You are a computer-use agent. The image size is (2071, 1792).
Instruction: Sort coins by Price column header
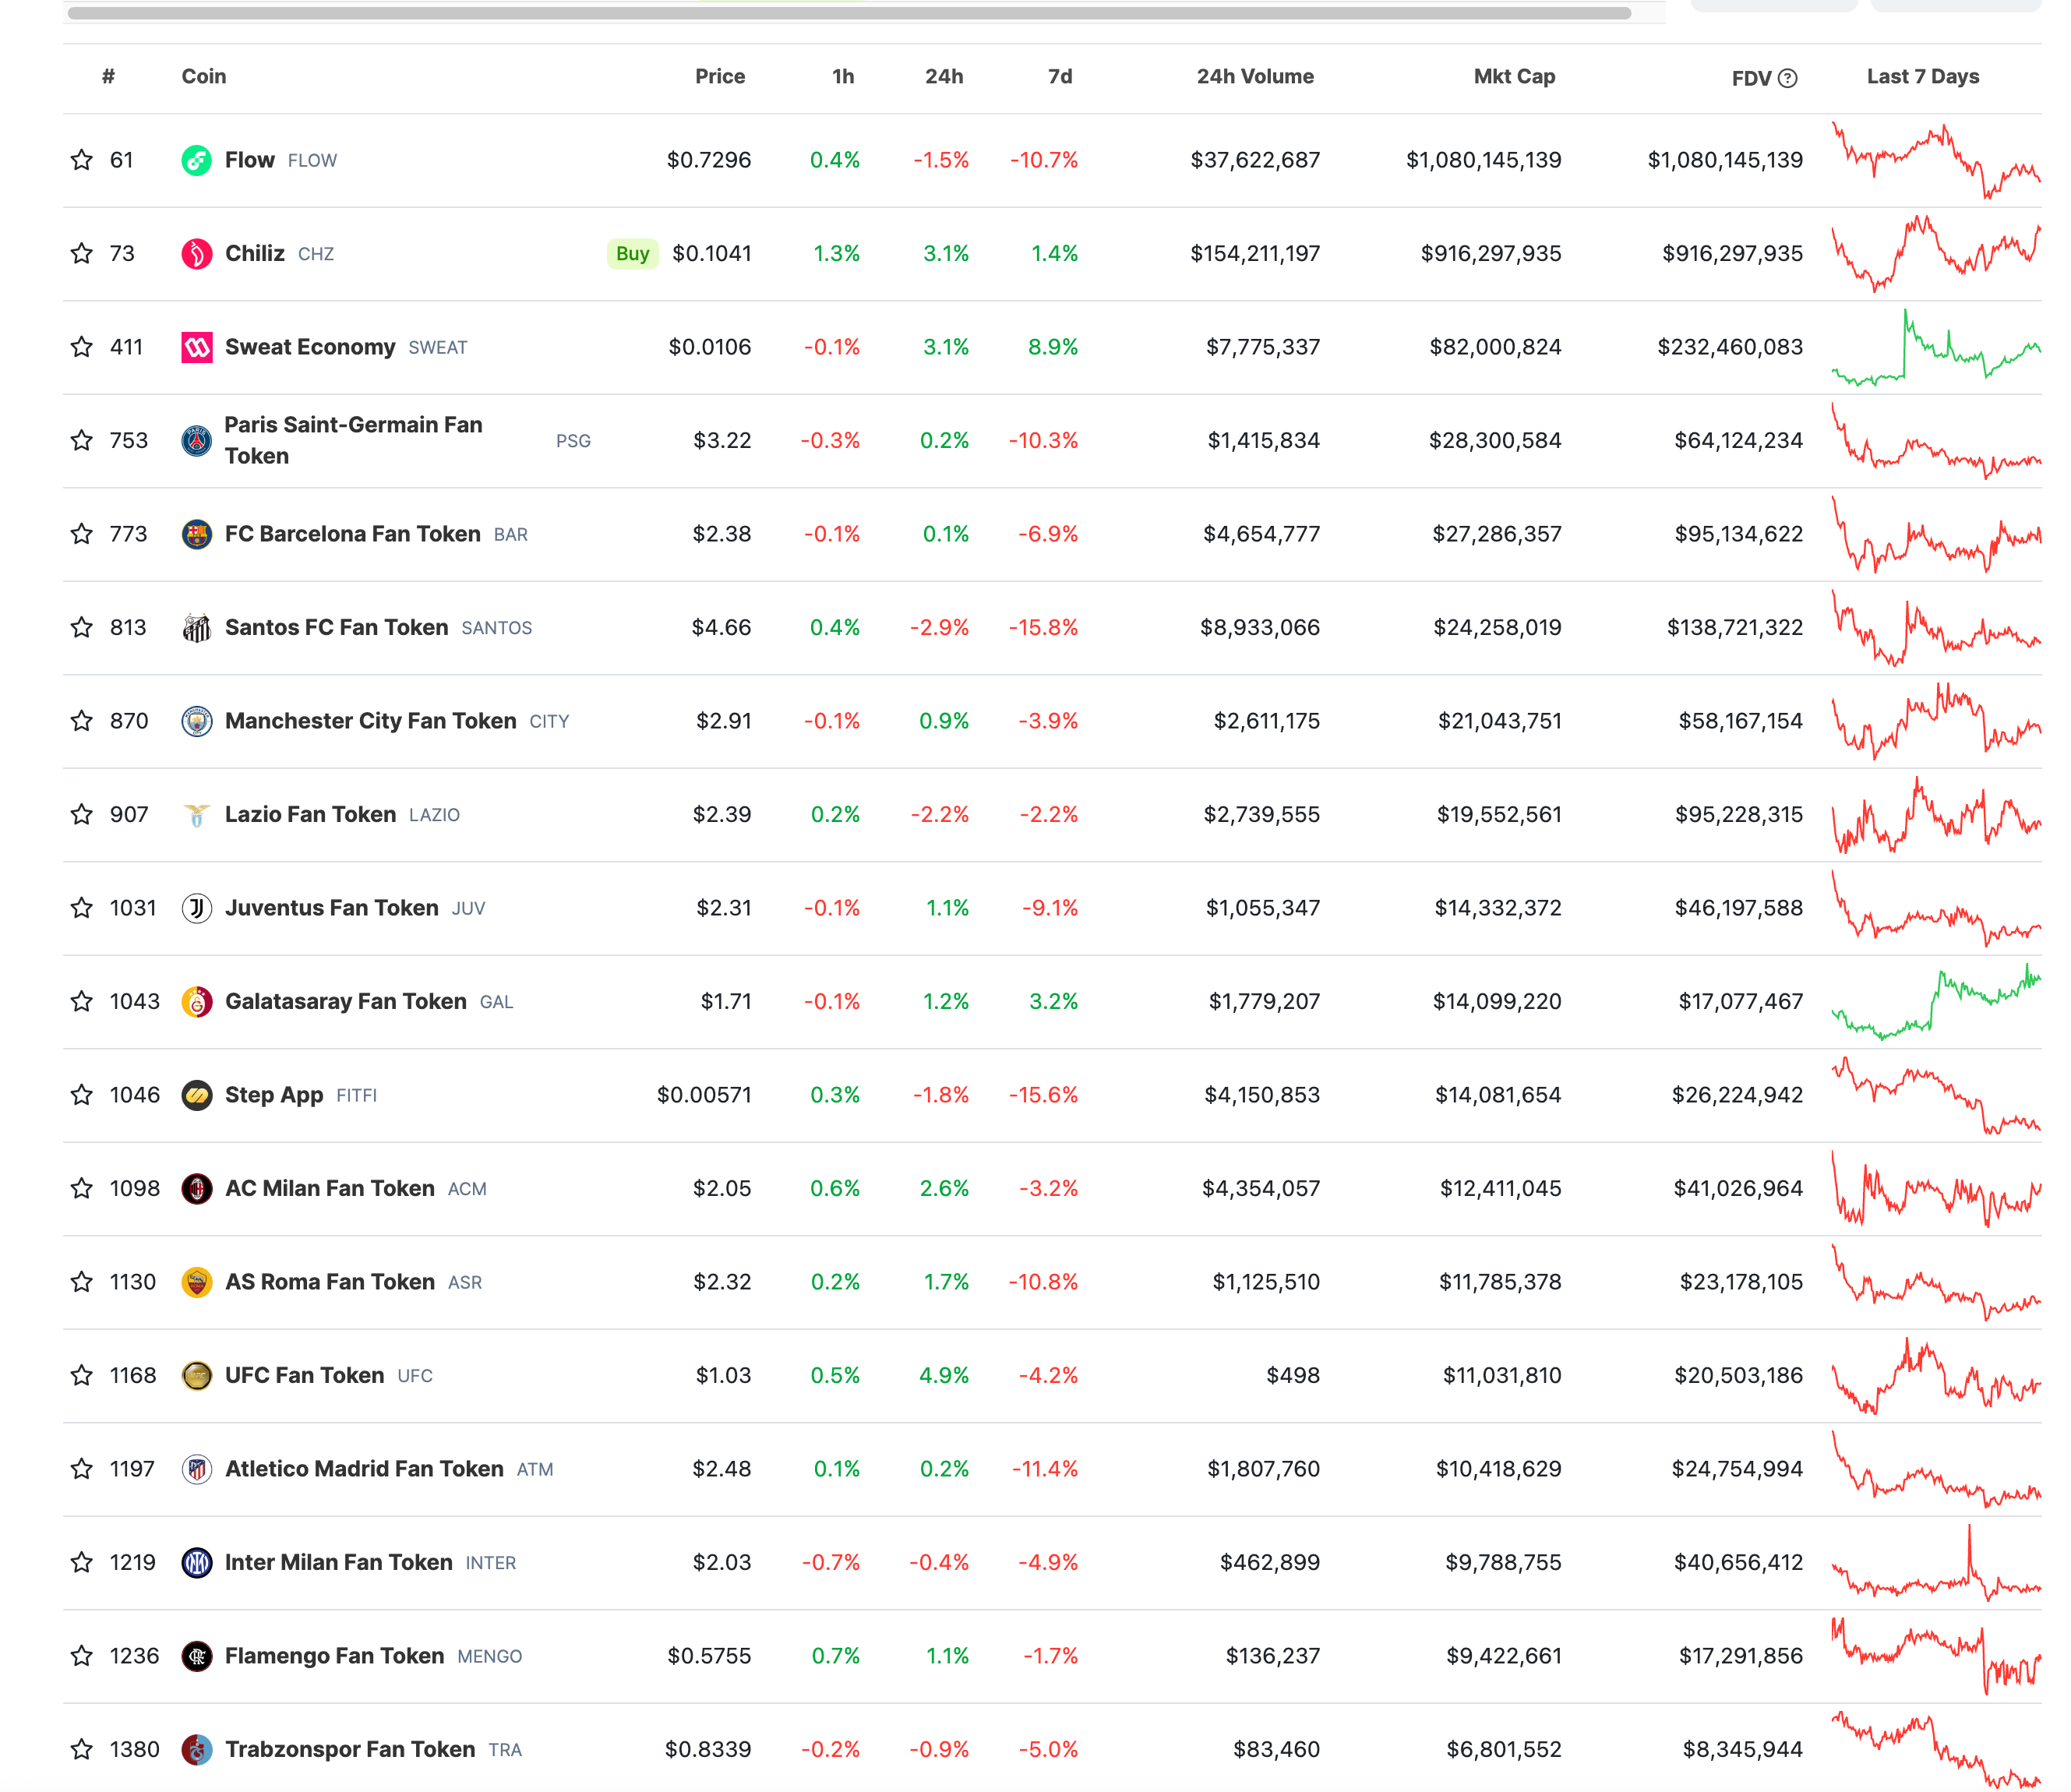coord(719,77)
